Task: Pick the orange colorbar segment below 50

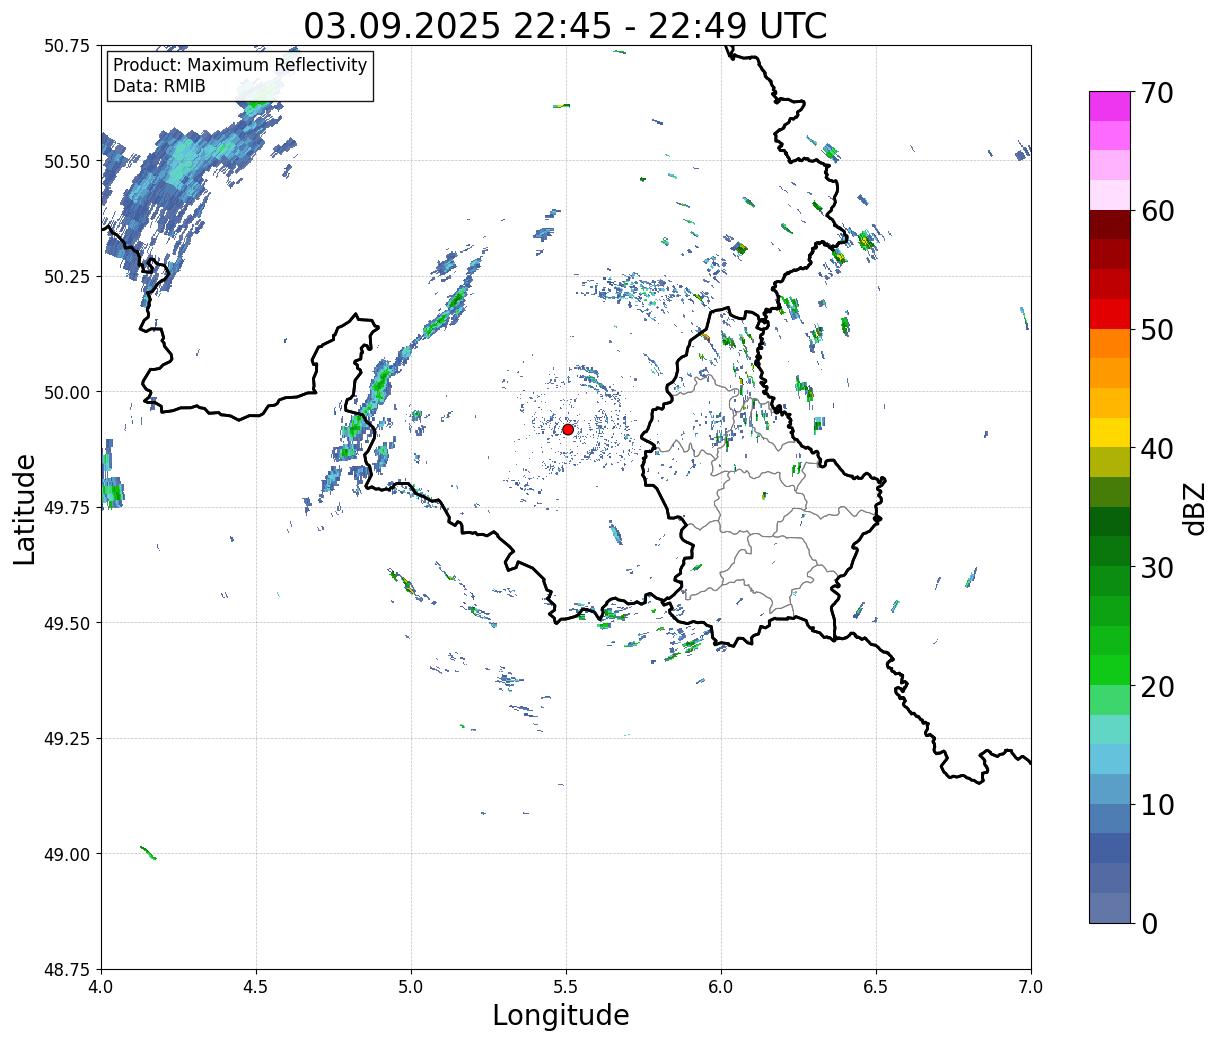Action: (1110, 343)
